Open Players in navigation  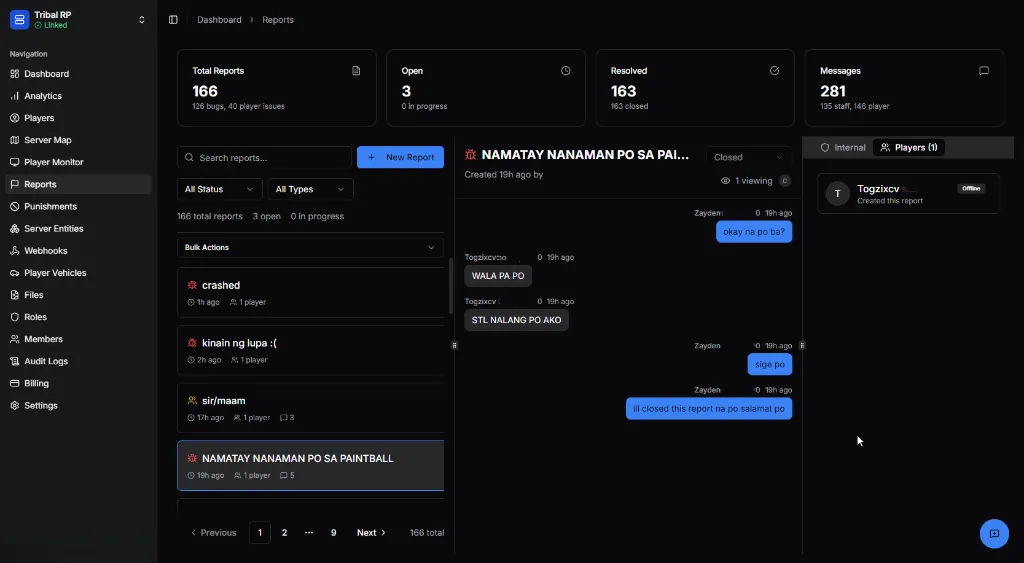(x=78, y=118)
